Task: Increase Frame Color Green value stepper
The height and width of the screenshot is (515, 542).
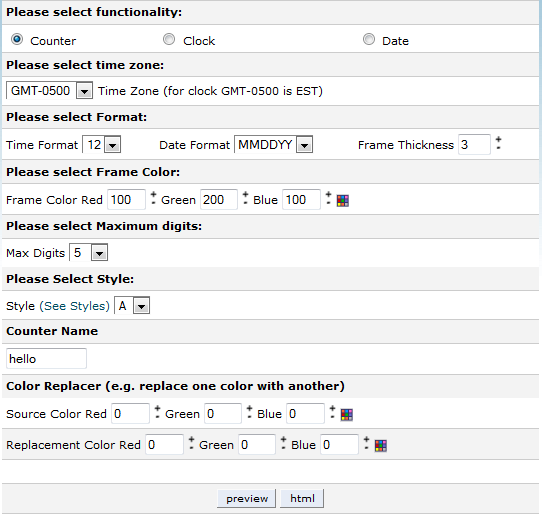Action: point(245,195)
